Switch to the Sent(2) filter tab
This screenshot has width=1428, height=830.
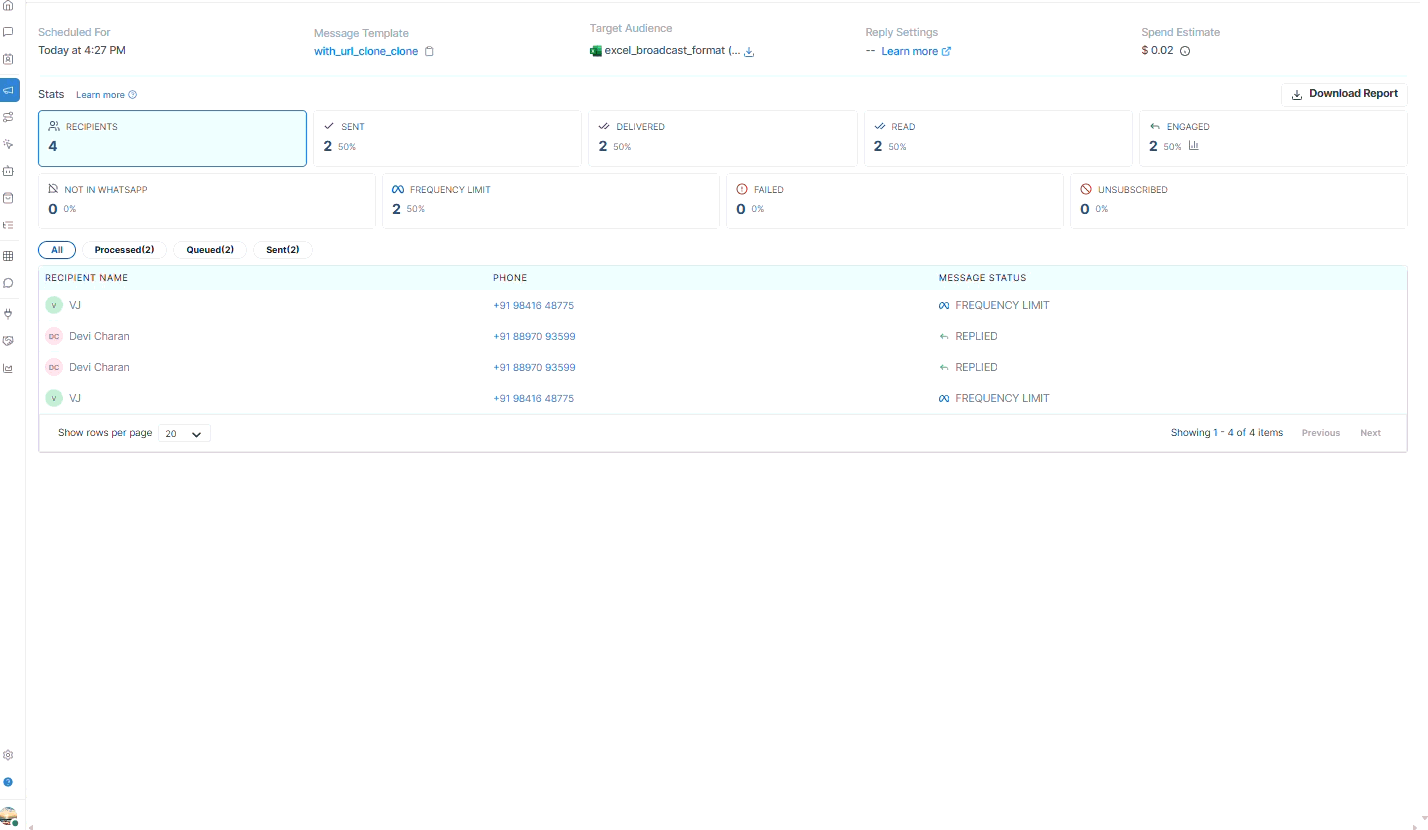pyautogui.click(x=283, y=250)
